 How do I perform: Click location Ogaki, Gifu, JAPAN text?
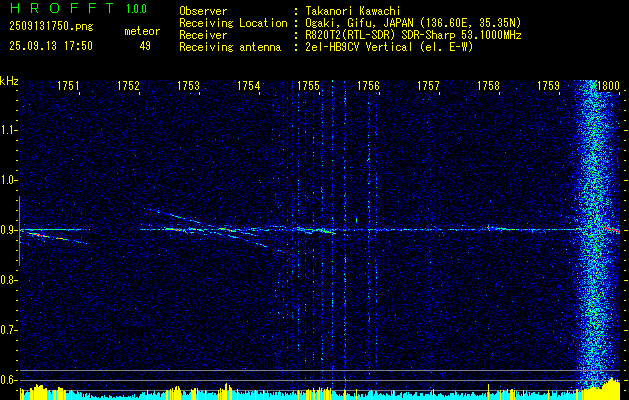pos(413,23)
